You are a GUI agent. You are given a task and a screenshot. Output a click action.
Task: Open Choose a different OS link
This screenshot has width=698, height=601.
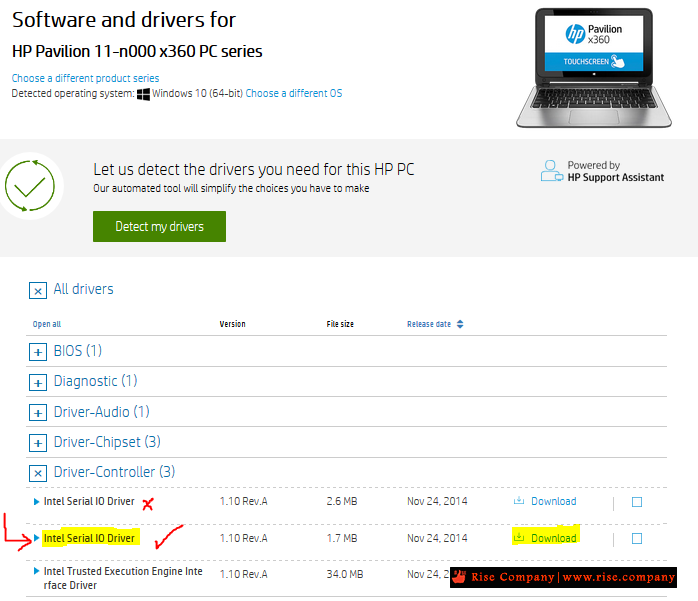coord(294,93)
